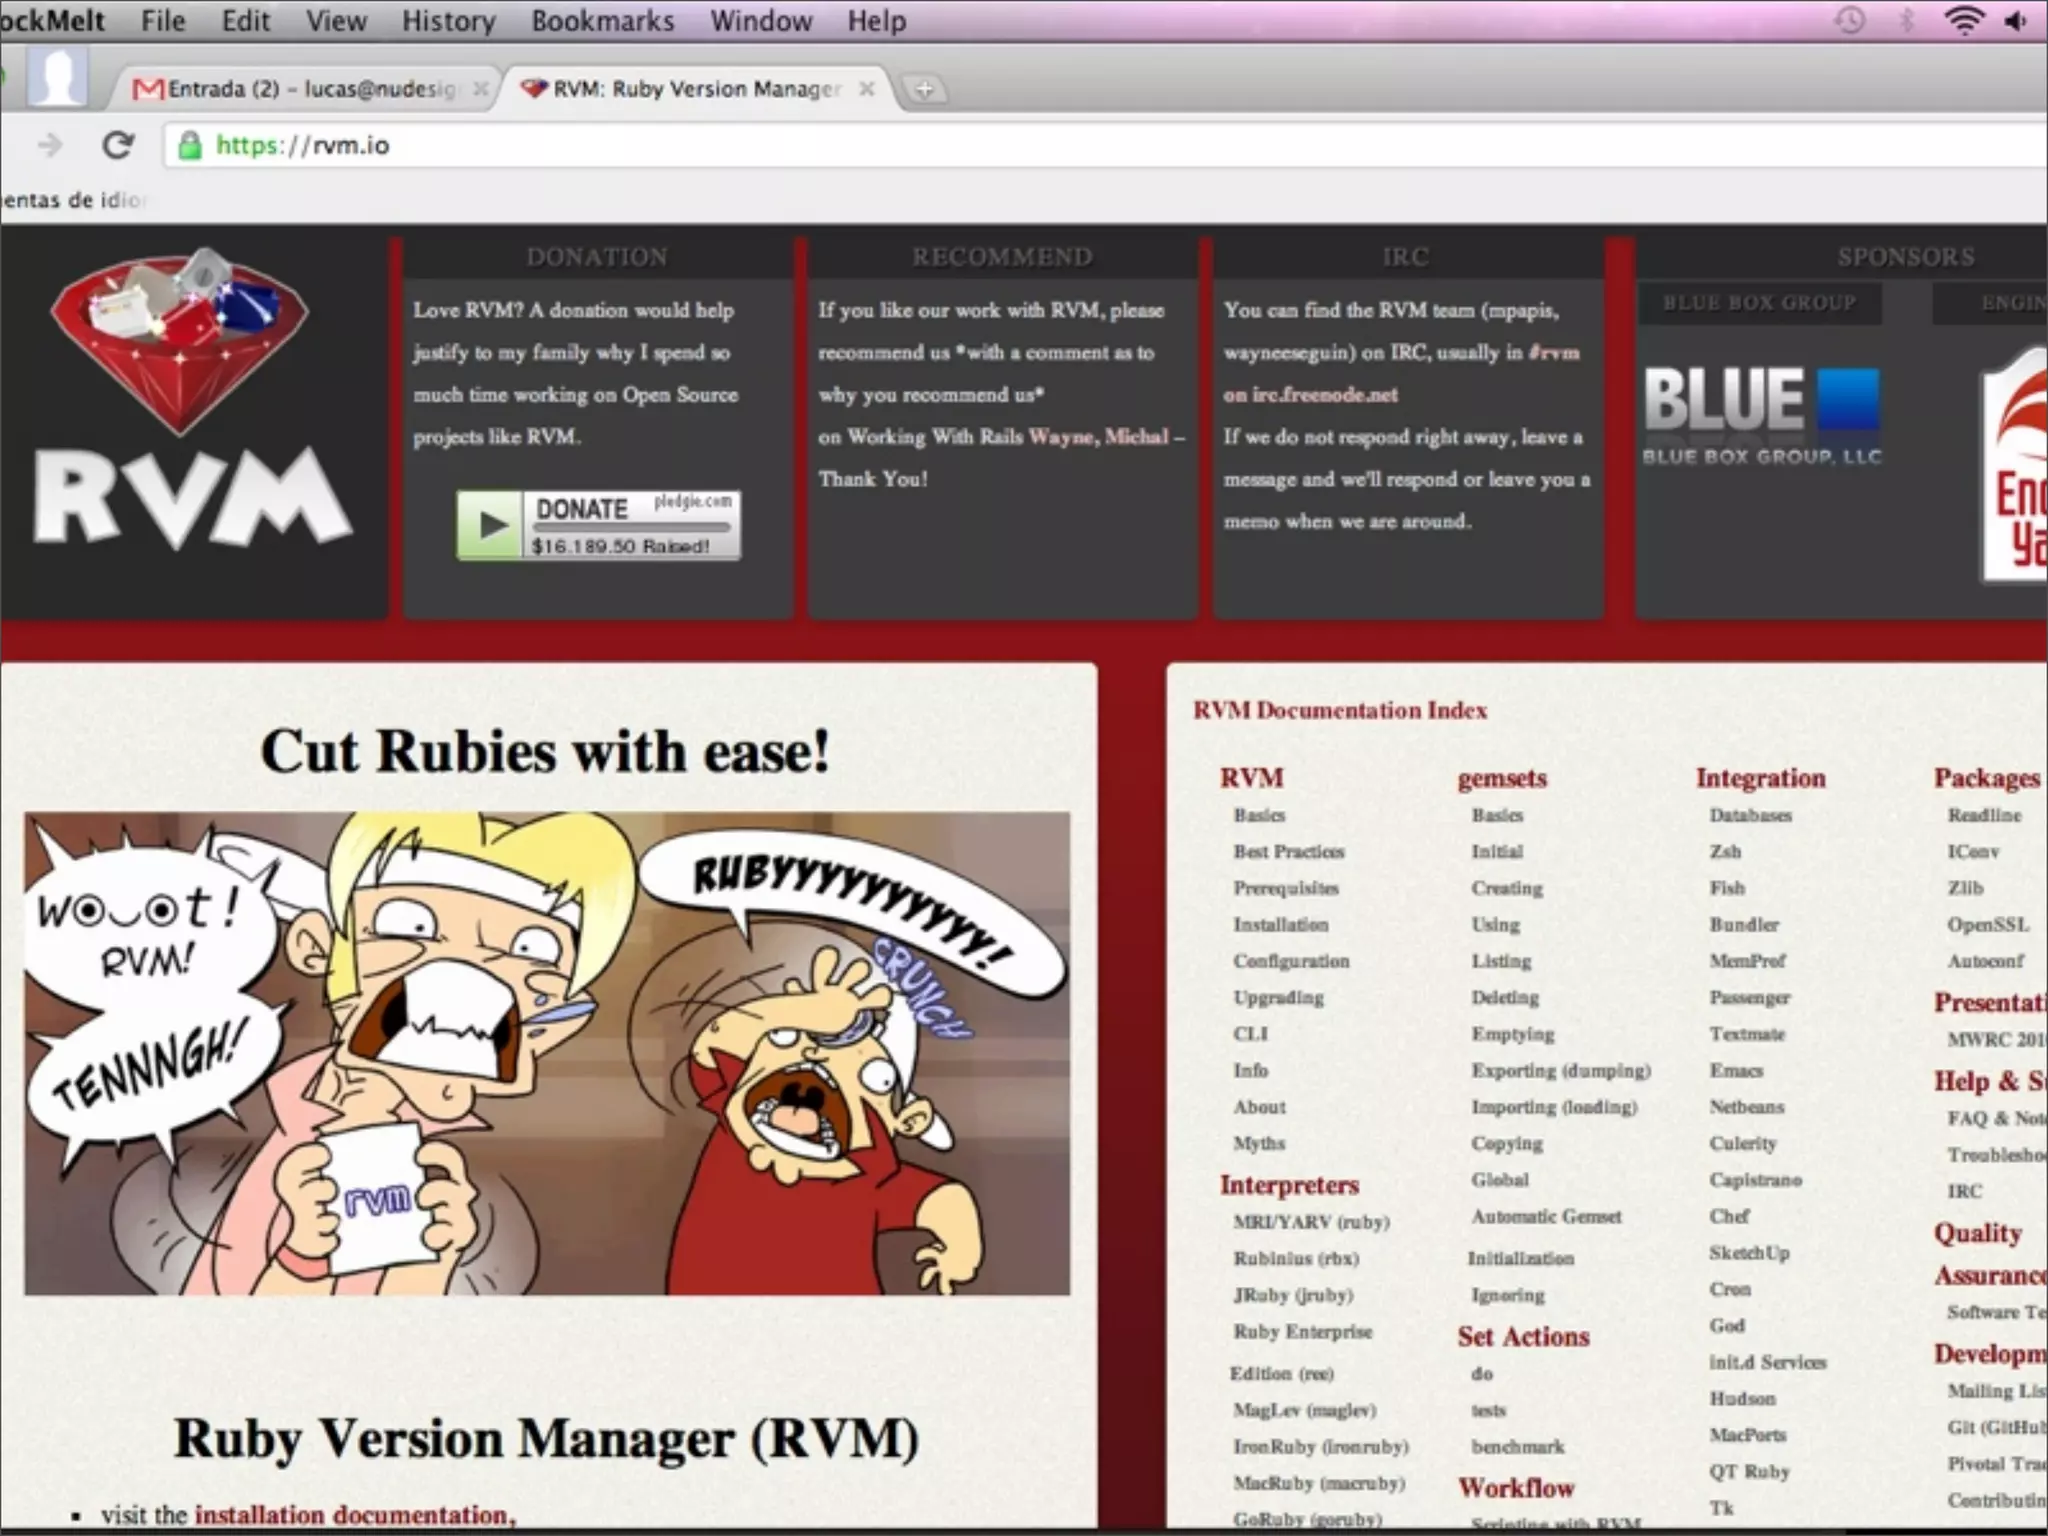Click the Blue Box Group sponsor logo
This screenshot has height=1536, width=2048.
coord(1762,415)
